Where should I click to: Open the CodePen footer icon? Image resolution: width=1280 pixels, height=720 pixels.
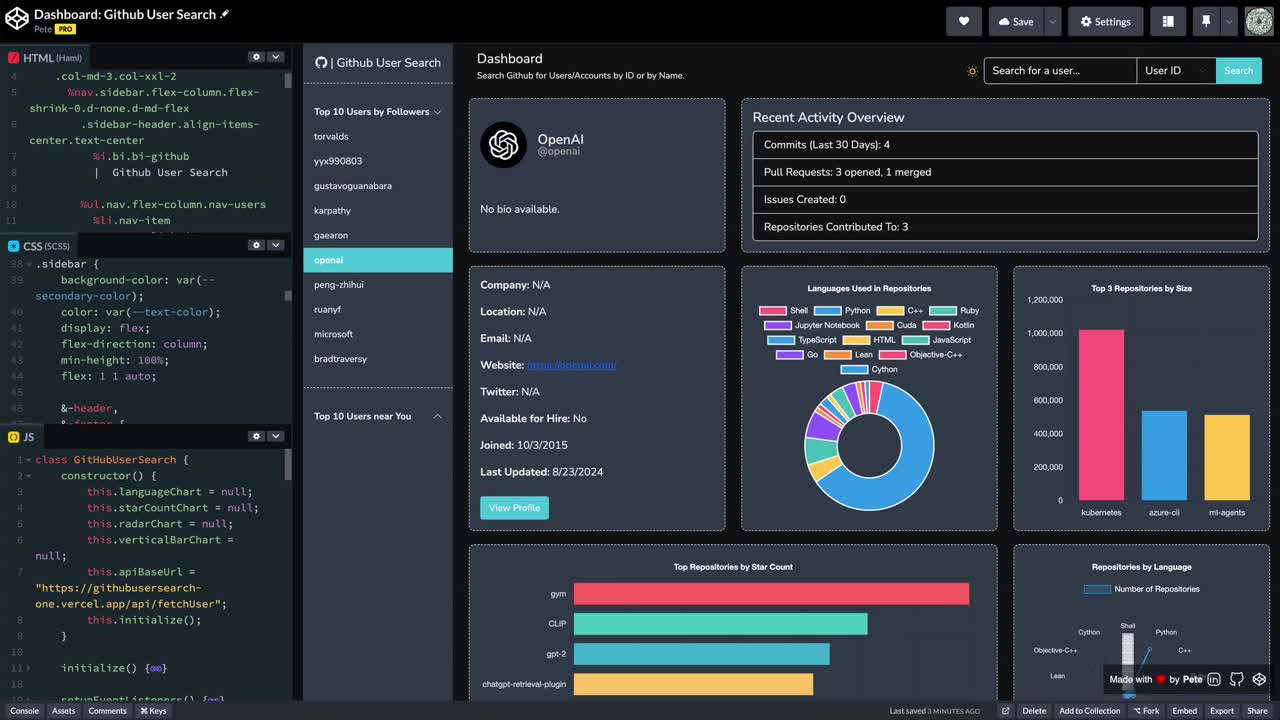click(1259, 679)
